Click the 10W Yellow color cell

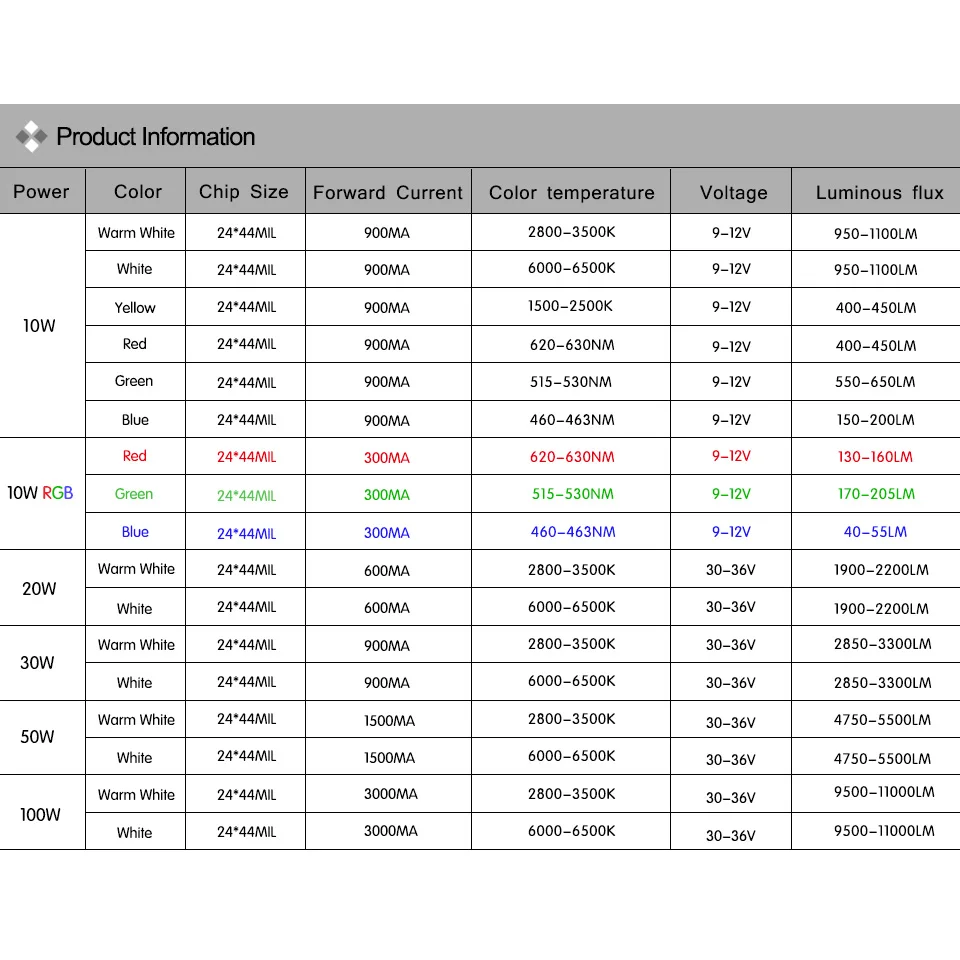[x=135, y=307]
